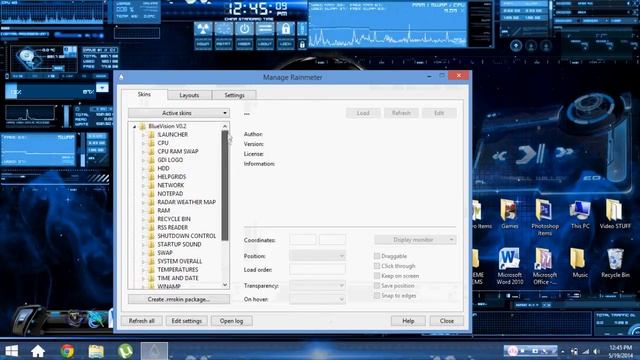Select the TIME AND DATE skin folder

click(178, 278)
